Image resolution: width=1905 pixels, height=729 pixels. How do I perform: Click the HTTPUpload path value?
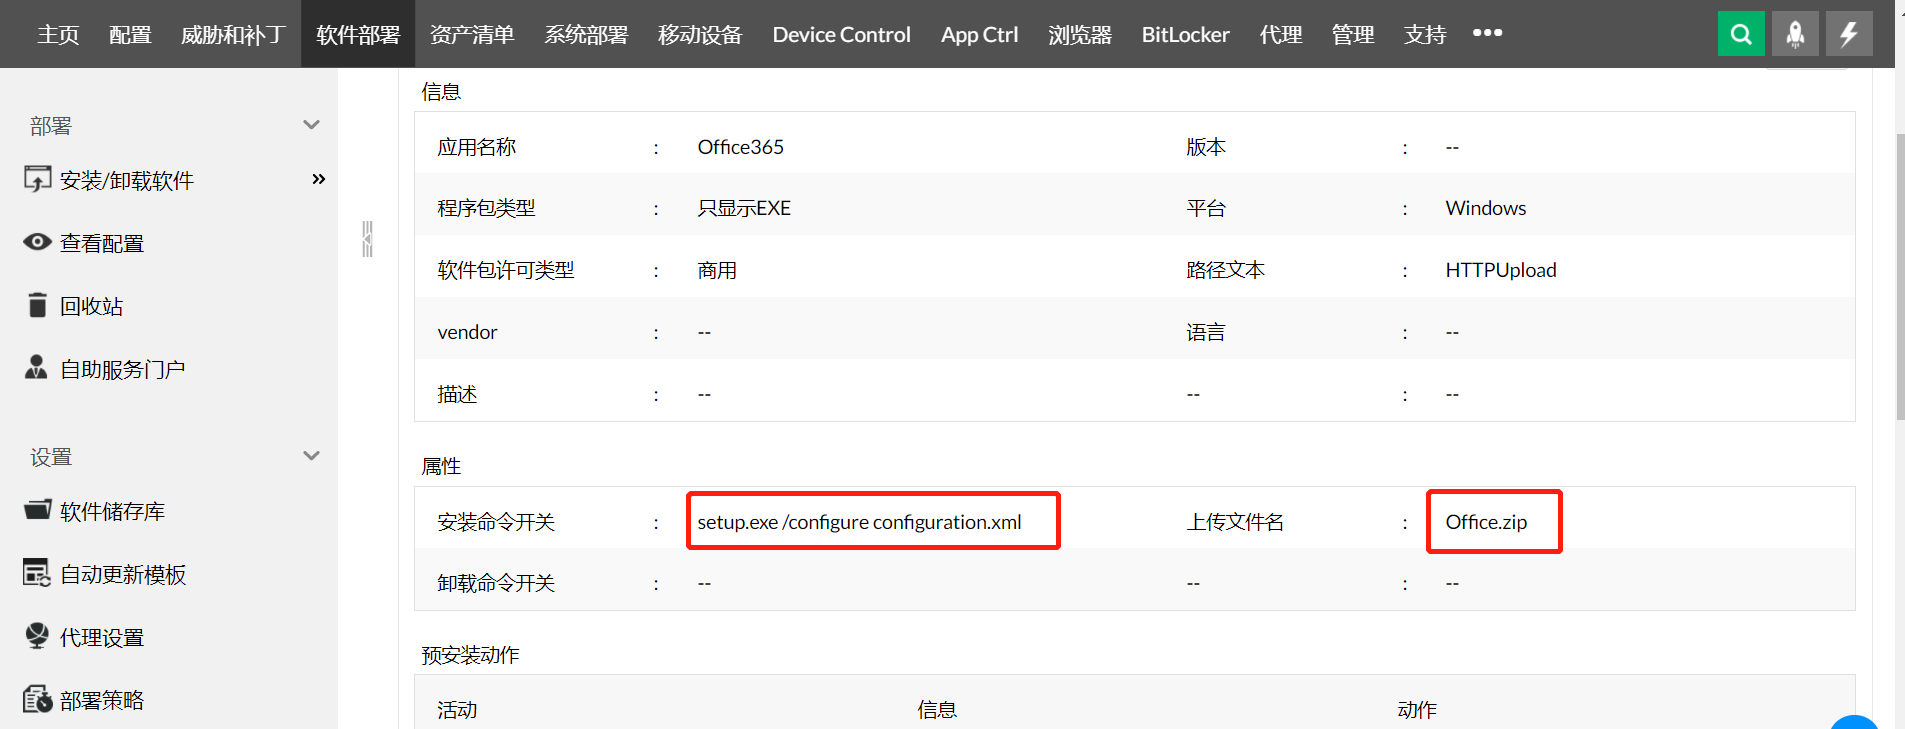tap(1501, 270)
